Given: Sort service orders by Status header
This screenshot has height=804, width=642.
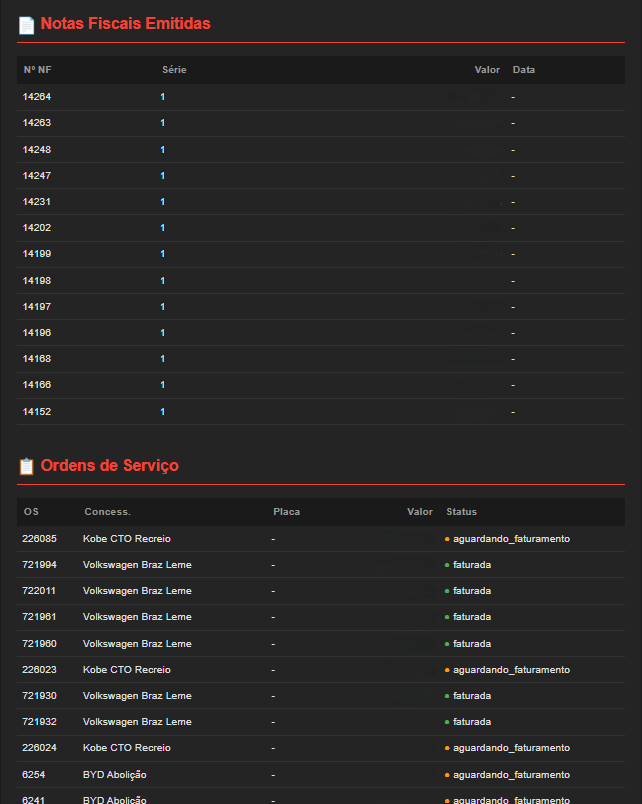Looking at the screenshot, I should (x=461, y=512).
